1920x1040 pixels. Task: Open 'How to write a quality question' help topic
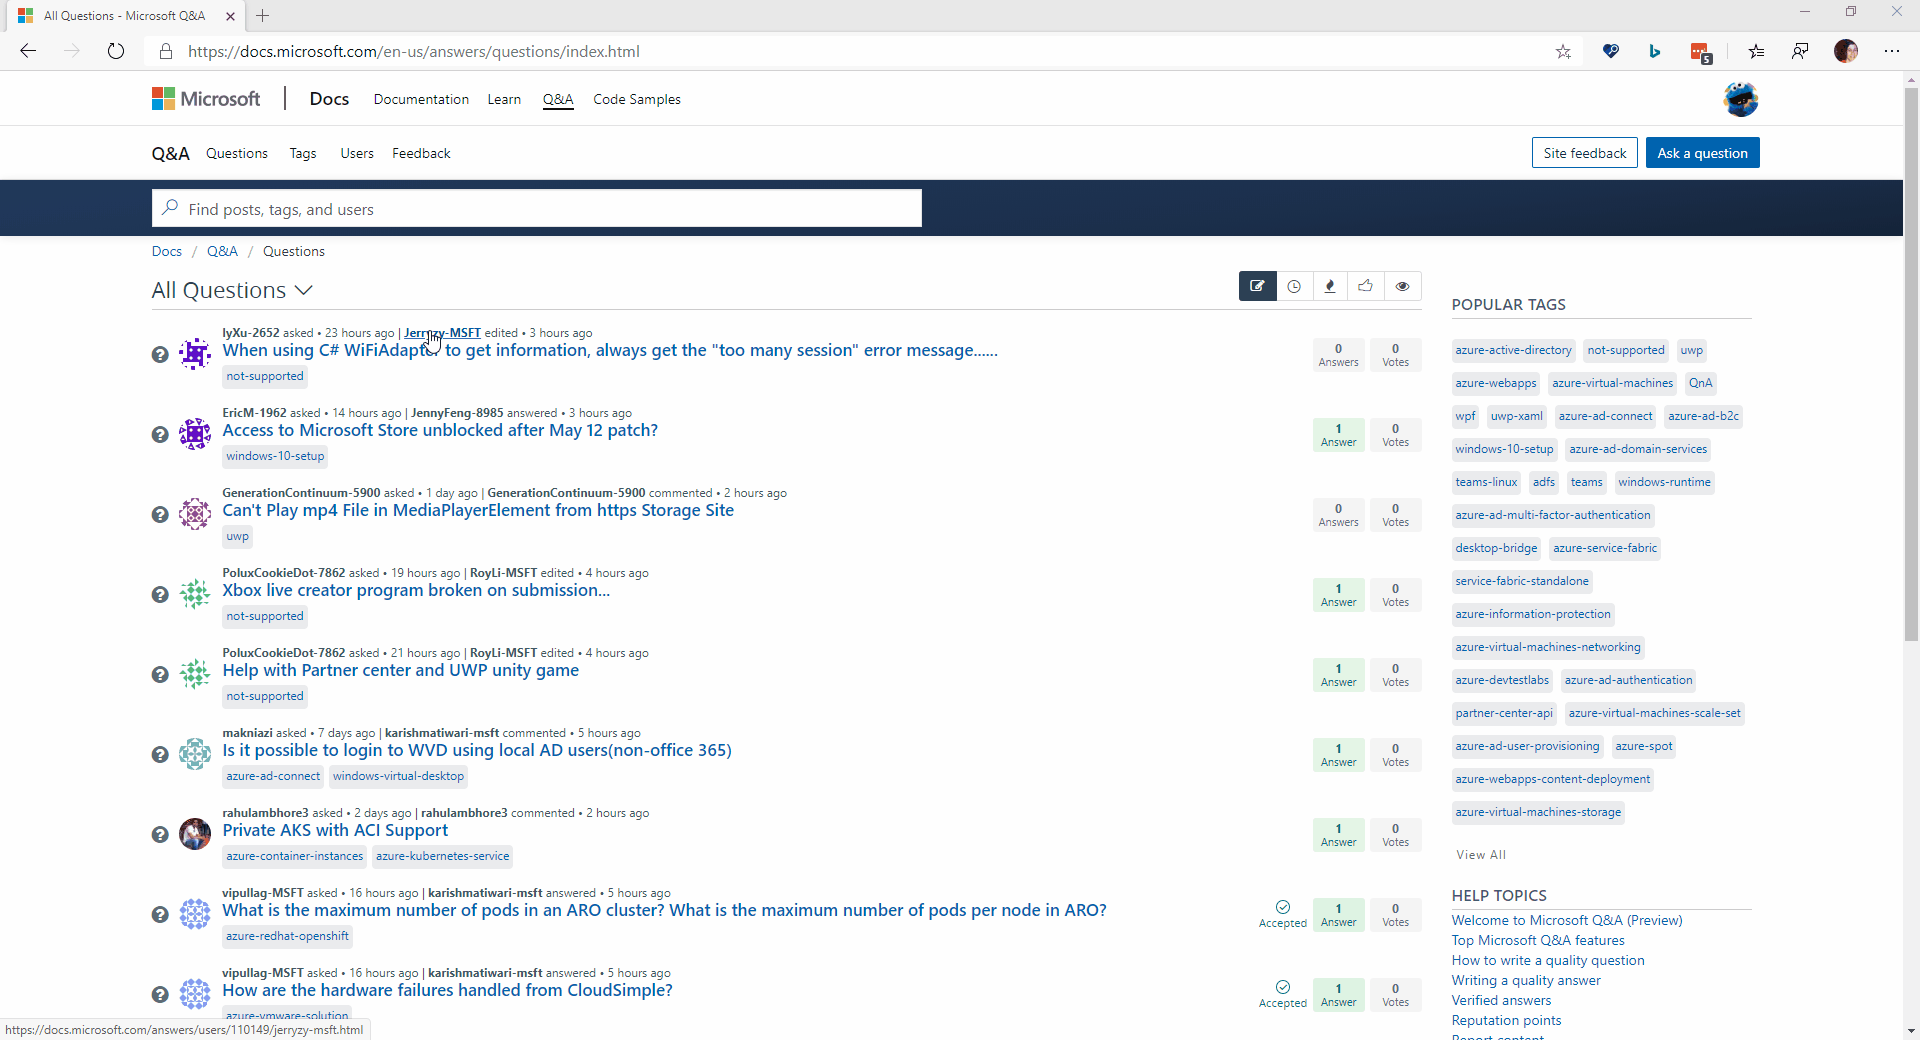1548,960
